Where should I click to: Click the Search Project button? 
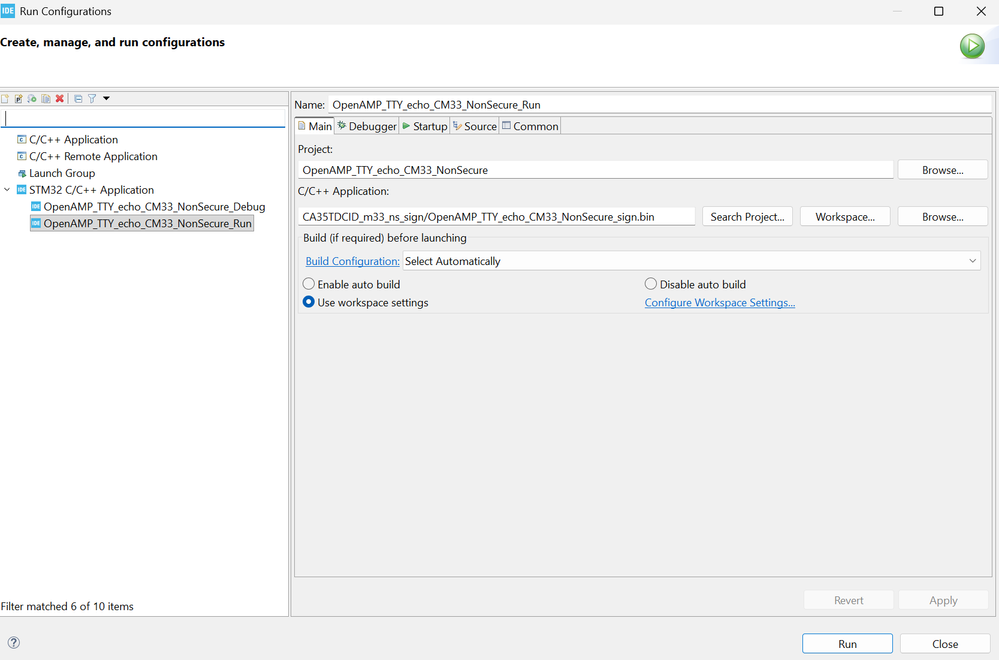pyautogui.click(x=748, y=217)
